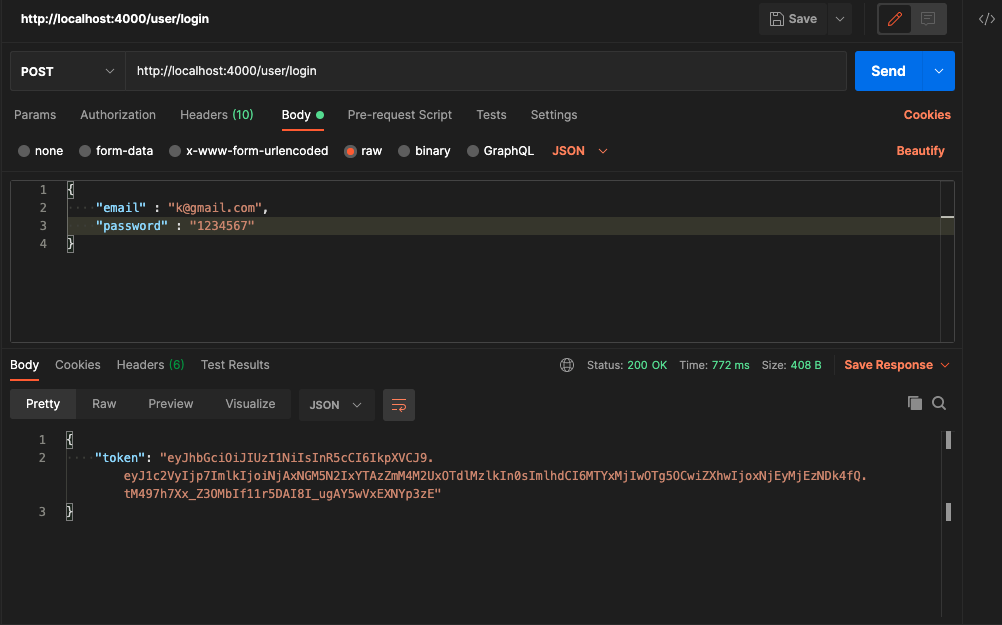Open the request body JSON type dropdown
Screen dimensions: 1002x625
pyautogui.click(x=579, y=151)
